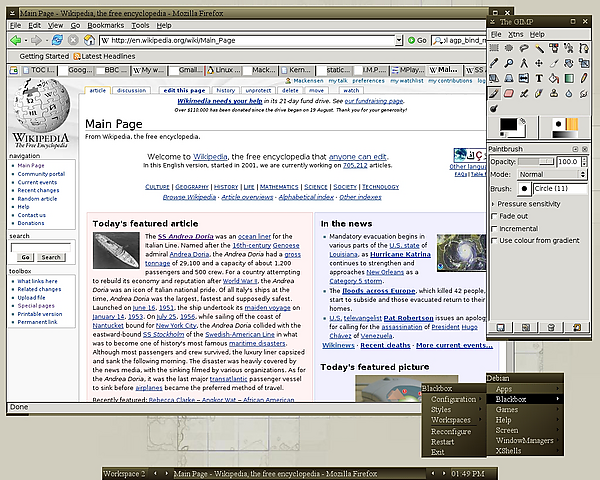Enable Use colour from gradient option

[494, 240]
